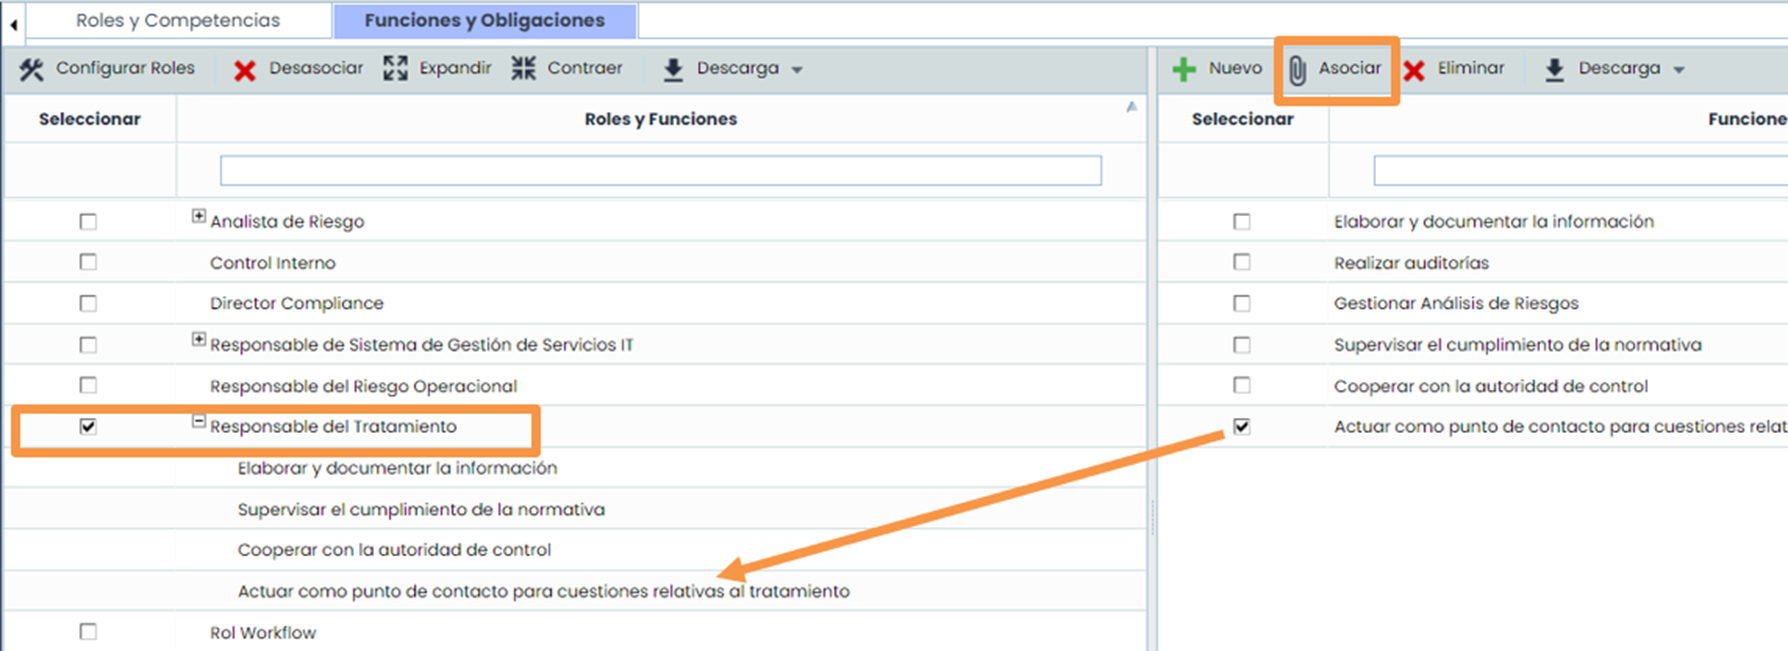Select the Funciones y Obligaciones tab

click(x=484, y=20)
